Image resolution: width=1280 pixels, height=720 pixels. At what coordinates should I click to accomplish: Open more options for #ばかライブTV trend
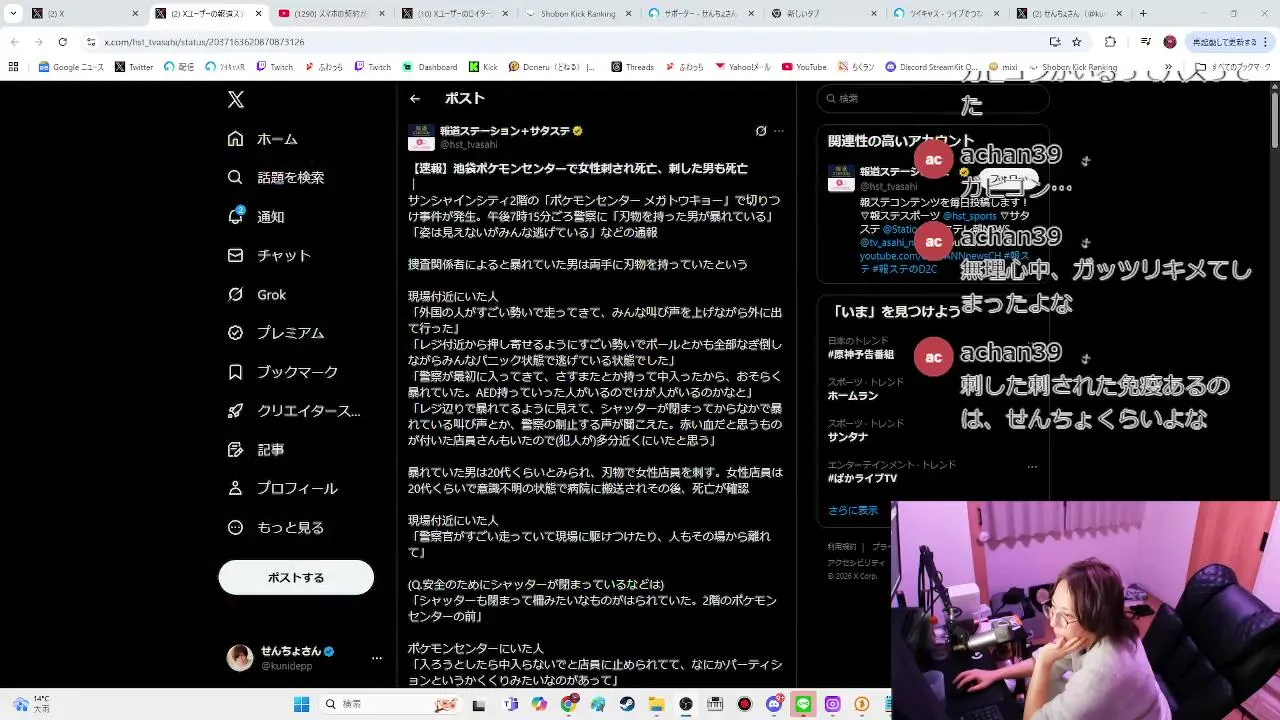1032,466
